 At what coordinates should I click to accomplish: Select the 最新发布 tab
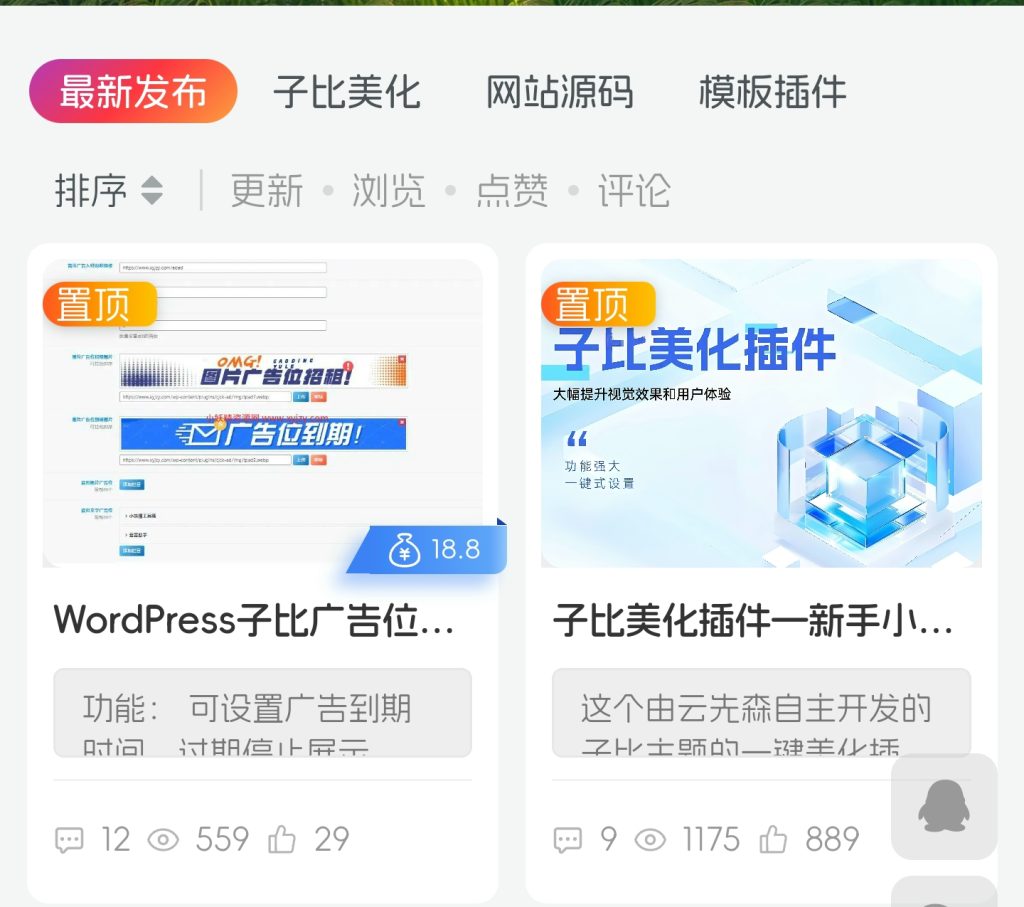pyautogui.click(x=133, y=90)
